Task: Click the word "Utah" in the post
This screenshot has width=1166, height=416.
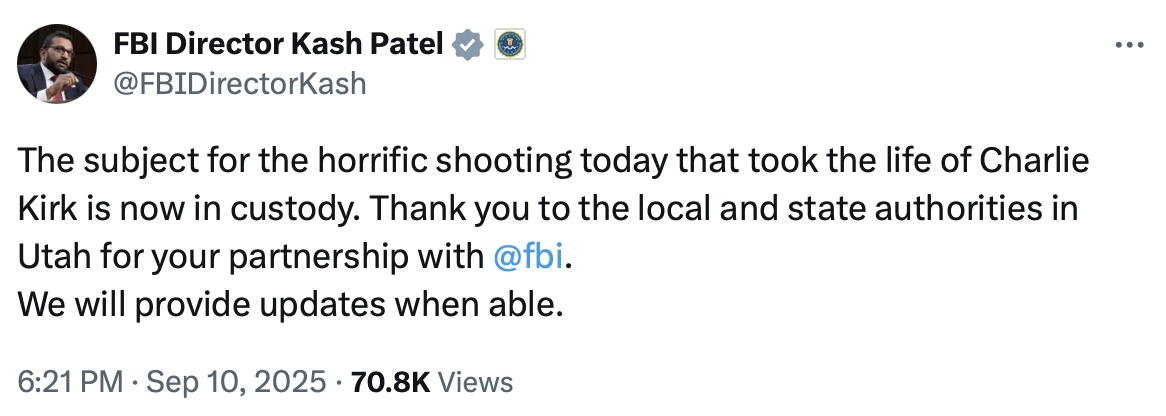Action: coord(49,256)
